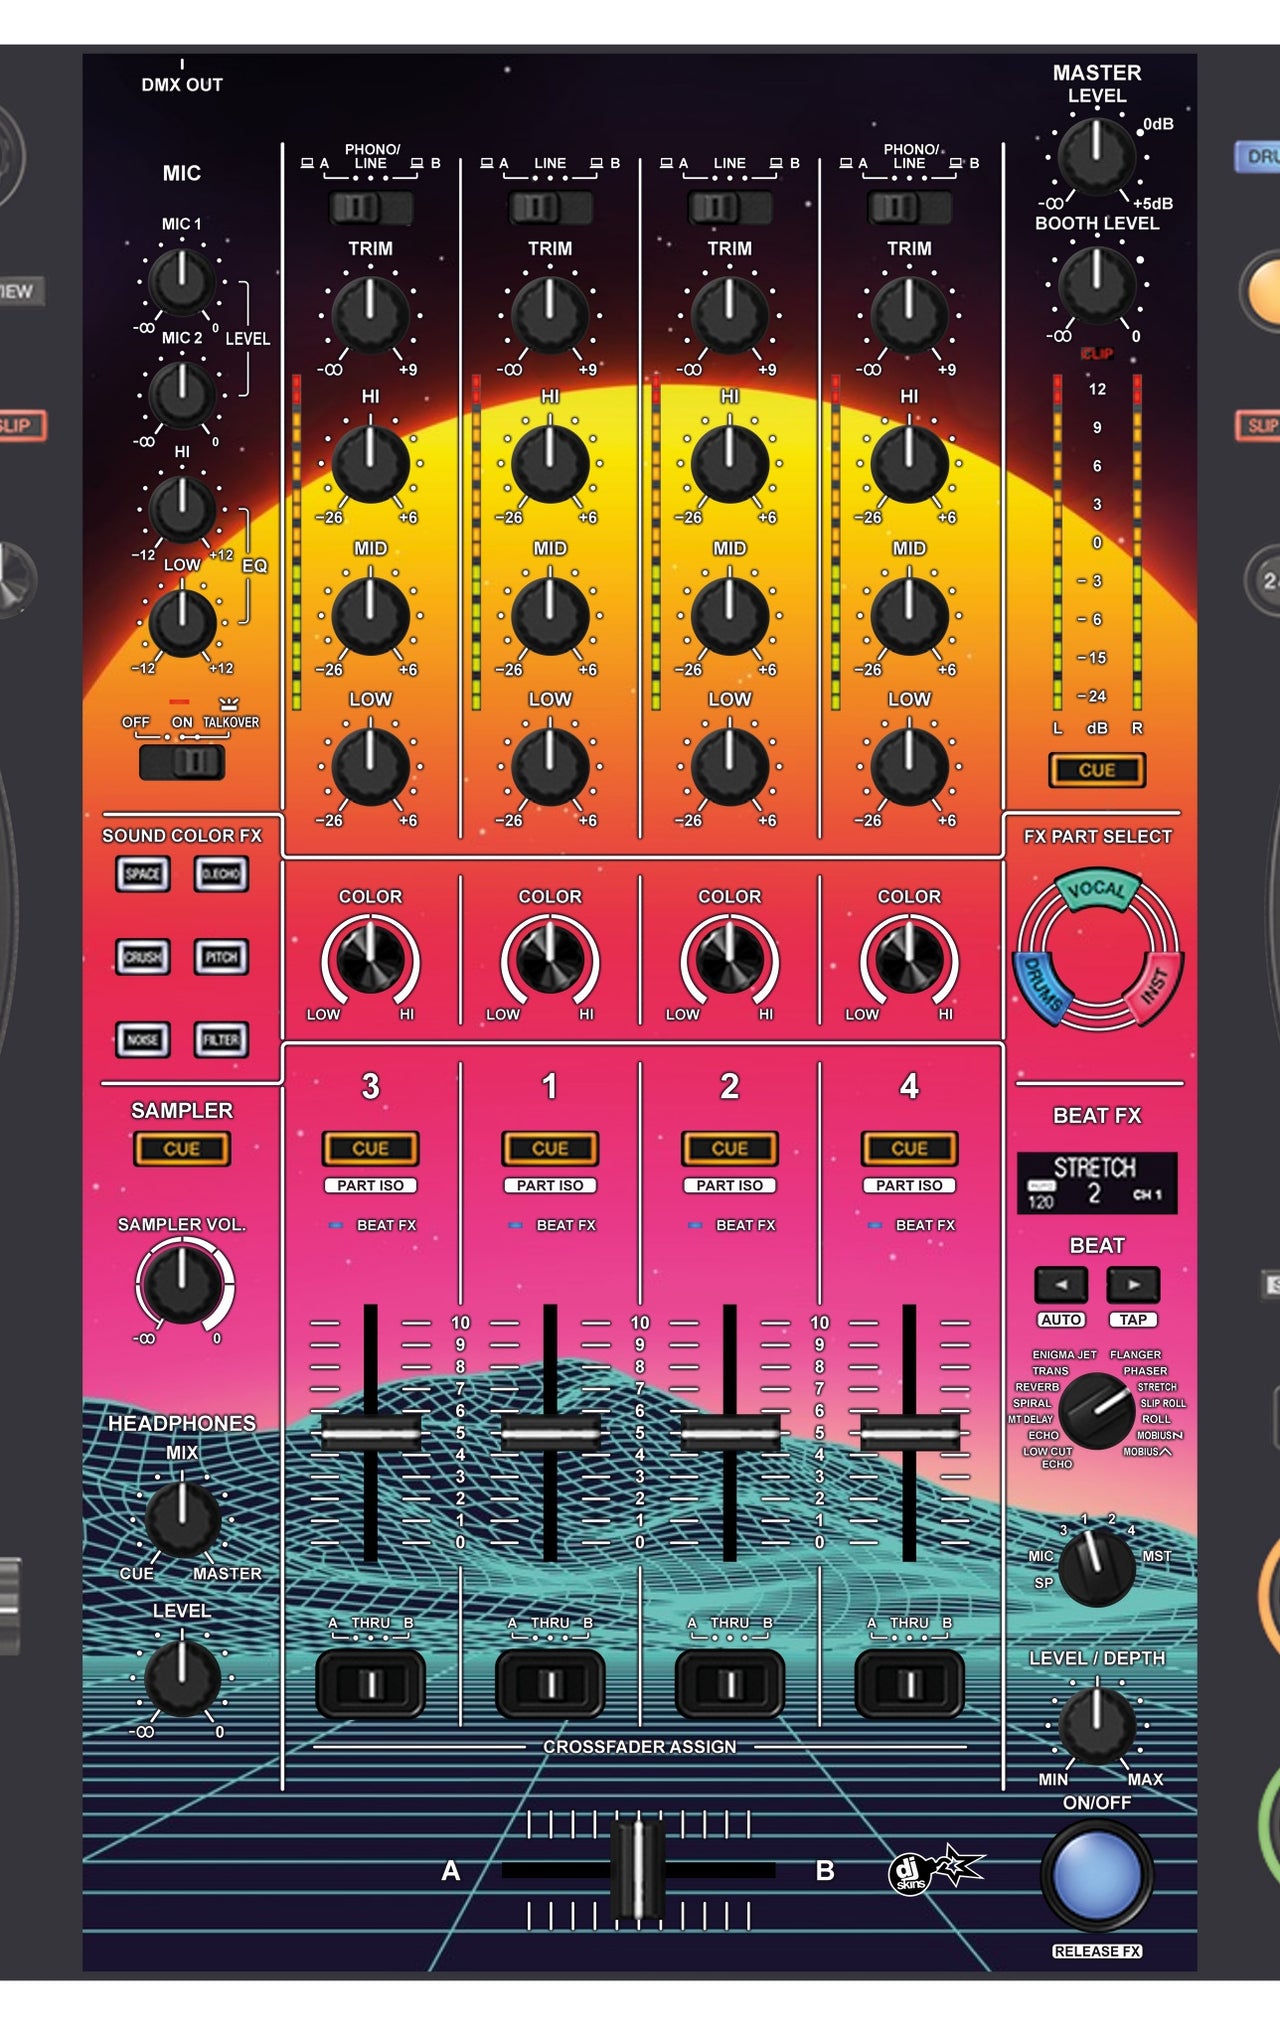Click the MIC 2 level knob
Screen dimensions: 1280x2035
tap(182, 394)
